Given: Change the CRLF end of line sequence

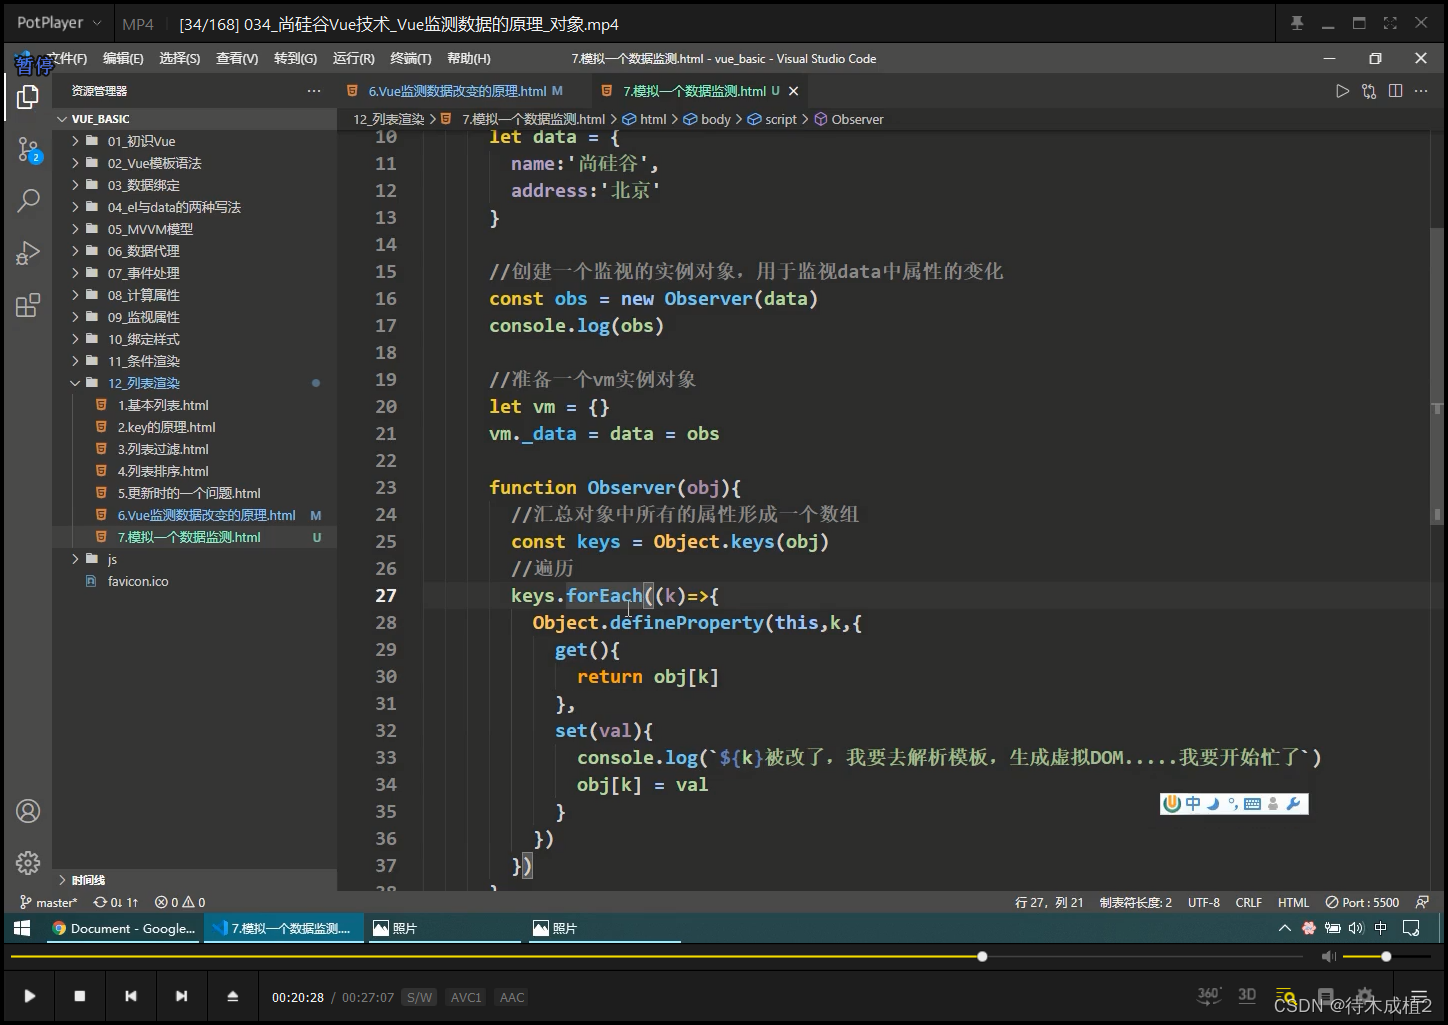Looking at the screenshot, I should click(x=1248, y=902).
